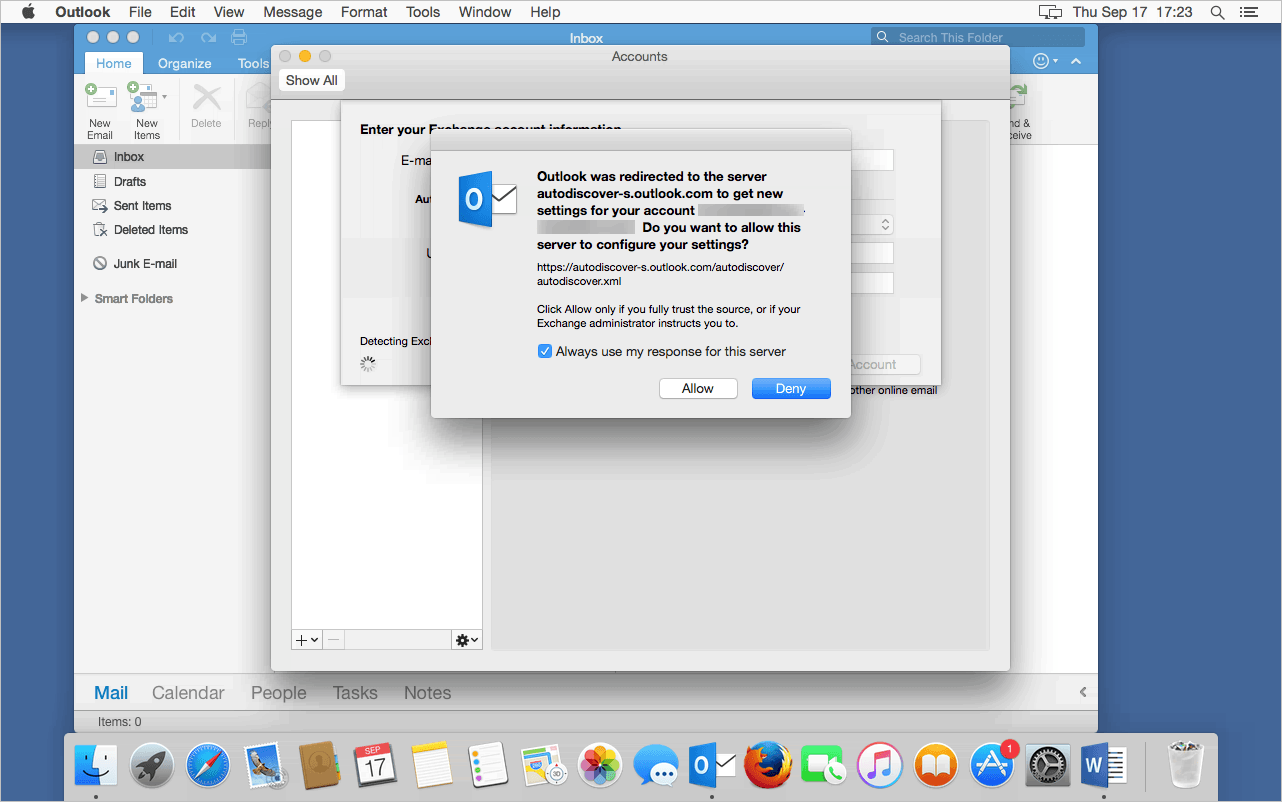Click Show All in Accounts window
This screenshot has height=802, width=1282.
[x=311, y=80]
